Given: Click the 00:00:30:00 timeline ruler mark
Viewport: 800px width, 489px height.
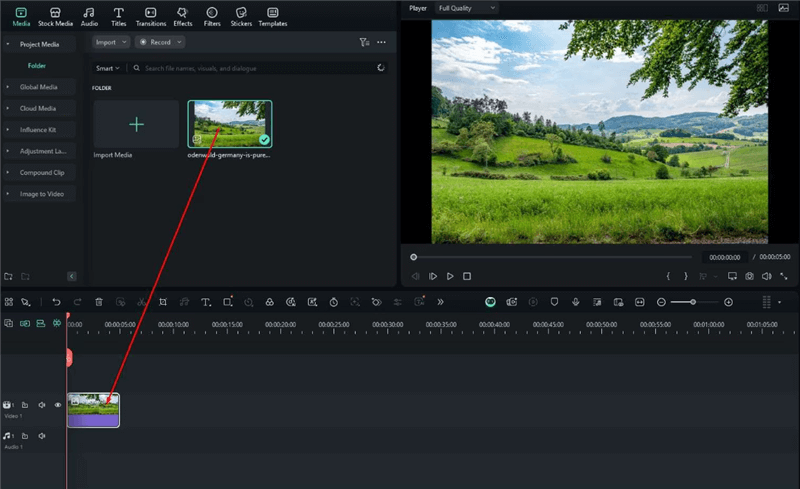Looking at the screenshot, I should (387, 325).
